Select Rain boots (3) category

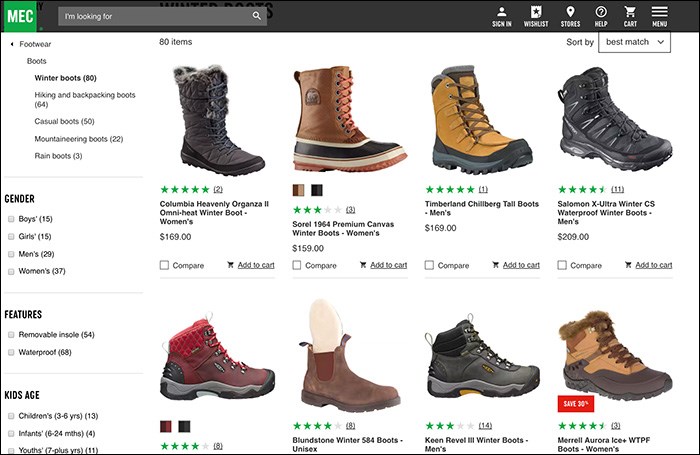click(x=58, y=156)
